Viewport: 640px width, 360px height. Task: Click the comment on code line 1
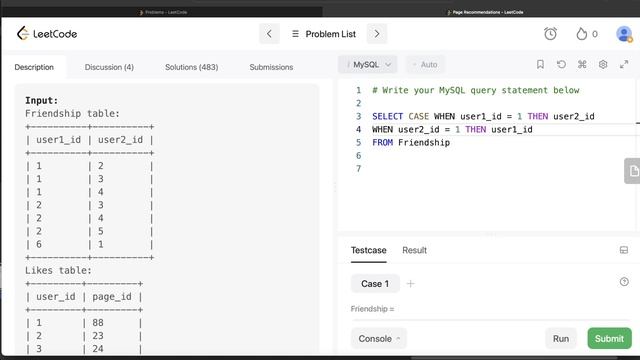476,90
